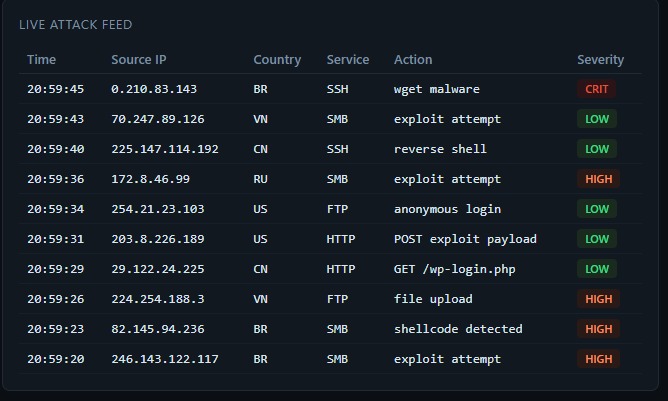Click SMB service for 82.145.94.236
The image size is (668, 401).
coord(337,329)
